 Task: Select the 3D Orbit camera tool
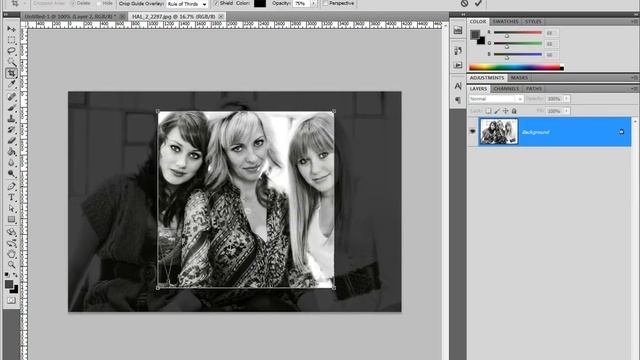pos(11,243)
